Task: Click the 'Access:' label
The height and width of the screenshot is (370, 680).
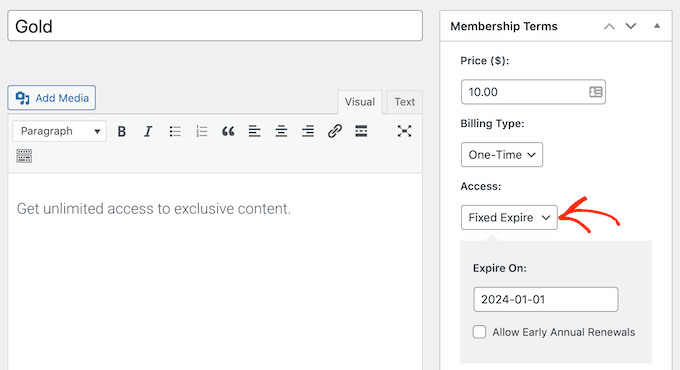Action: point(481,186)
